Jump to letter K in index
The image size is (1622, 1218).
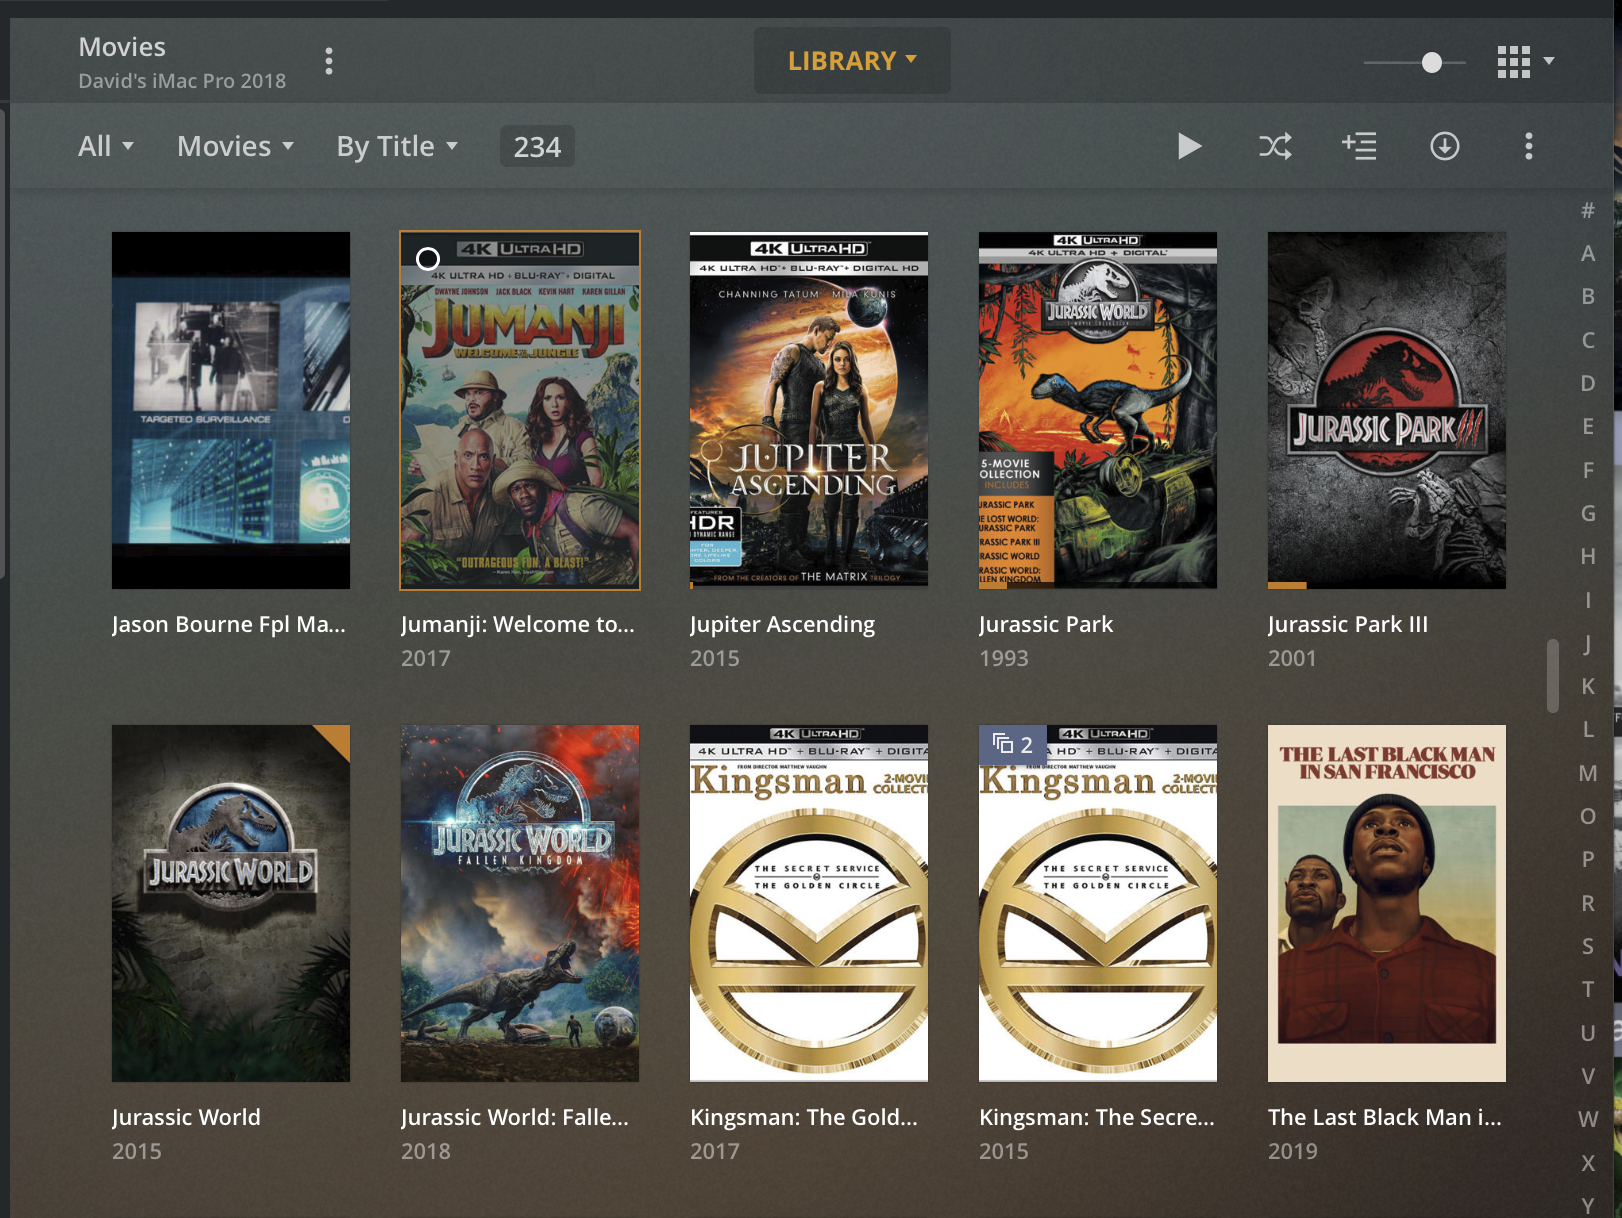click(x=1588, y=686)
